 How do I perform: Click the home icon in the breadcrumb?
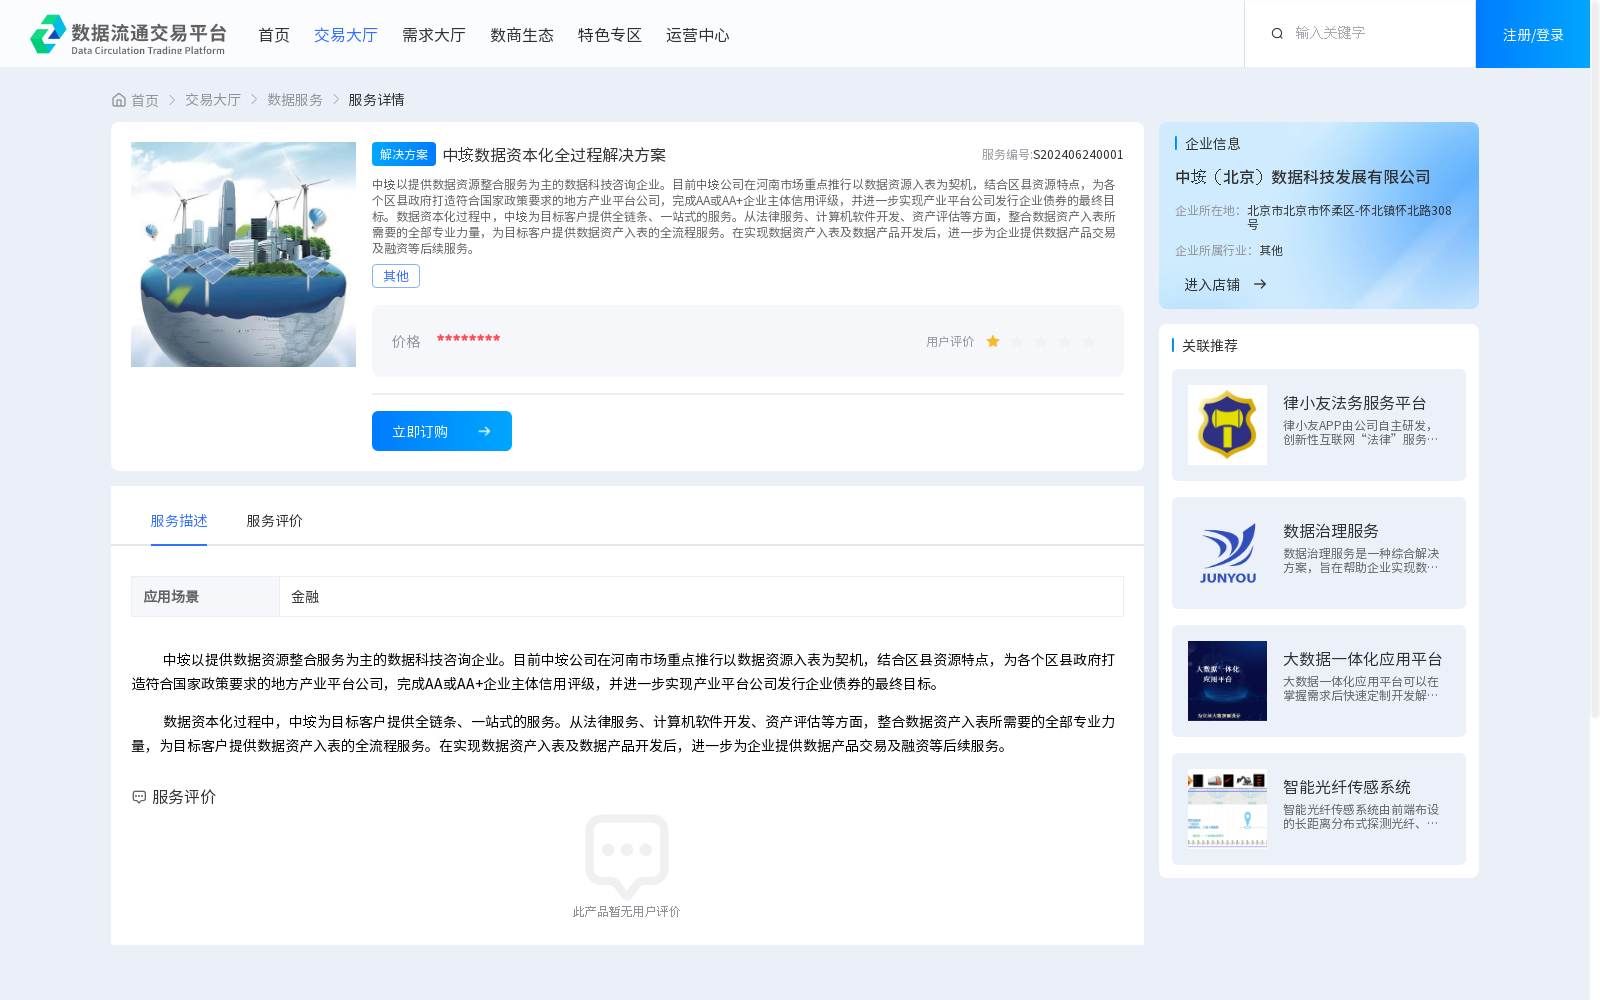point(119,100)
